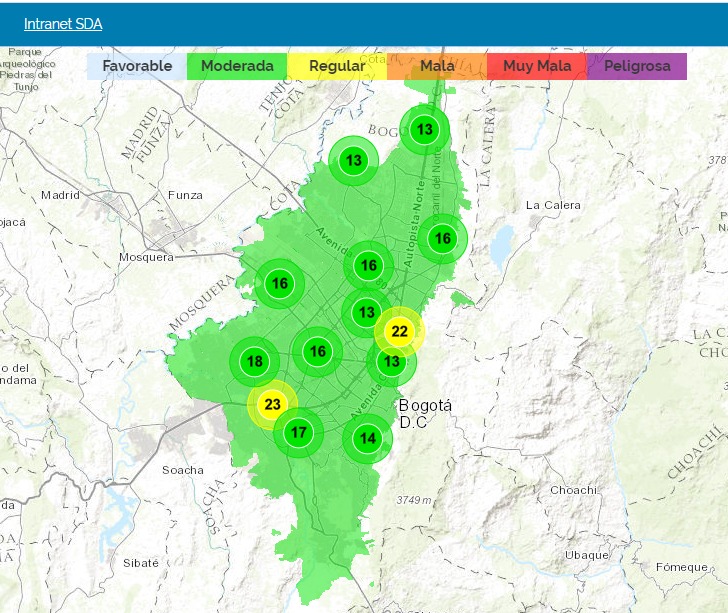
Task: Click the La Calera town label
Action: pyautogui.click(x=553, y=205)
